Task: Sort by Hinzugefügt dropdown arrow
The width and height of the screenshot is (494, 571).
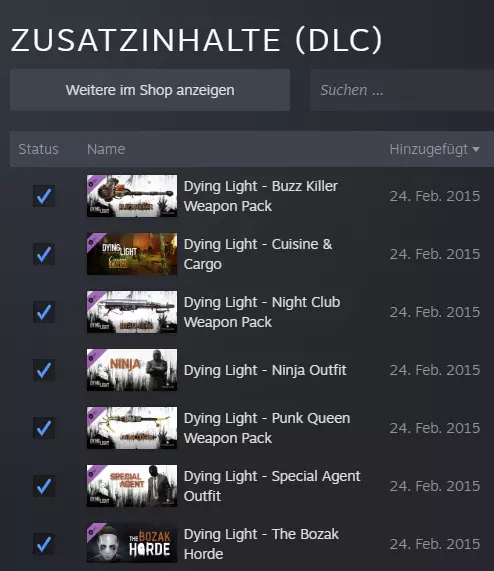Action: (475, 149)
